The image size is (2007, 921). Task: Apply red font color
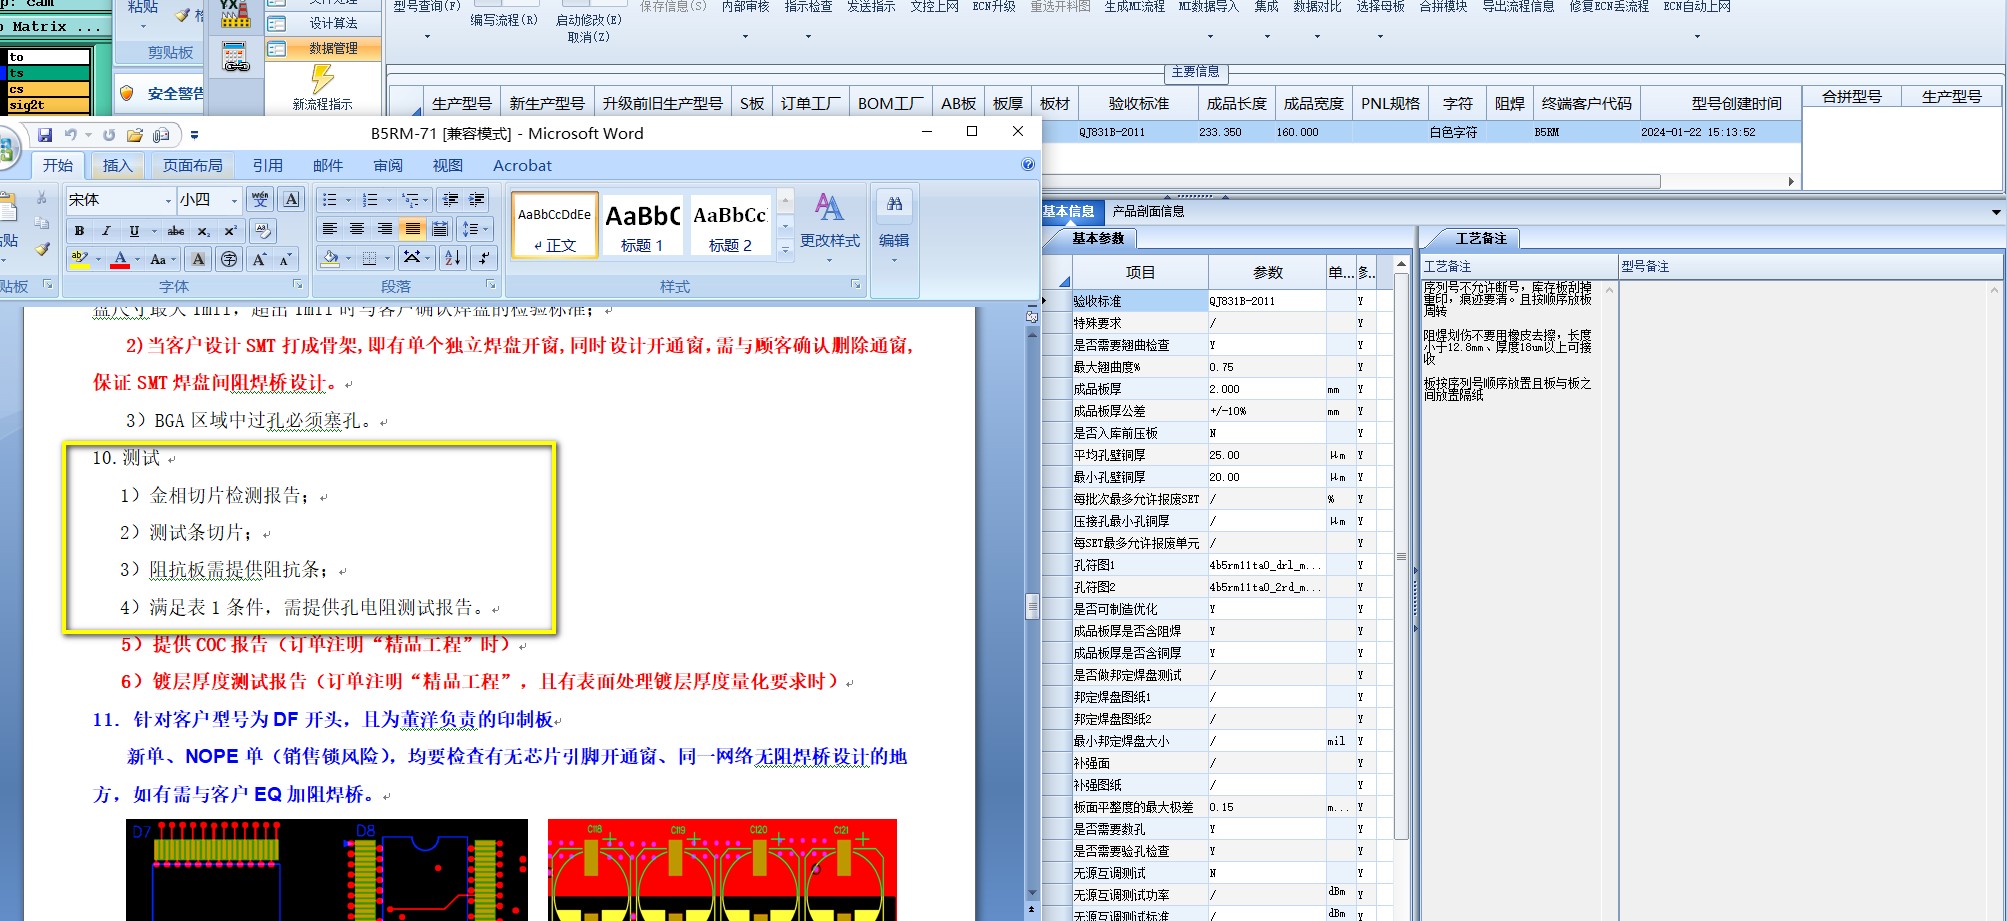[x=120, y=260]
